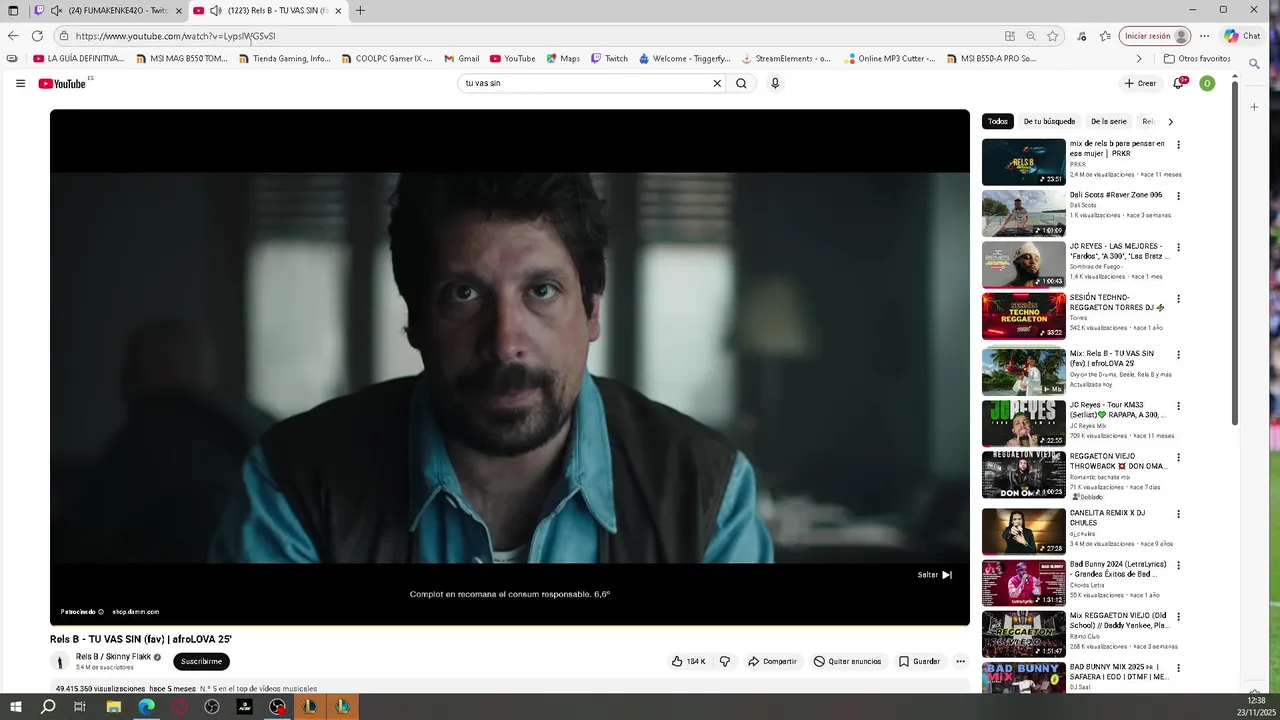Go to the YouTube home logo

63,83
